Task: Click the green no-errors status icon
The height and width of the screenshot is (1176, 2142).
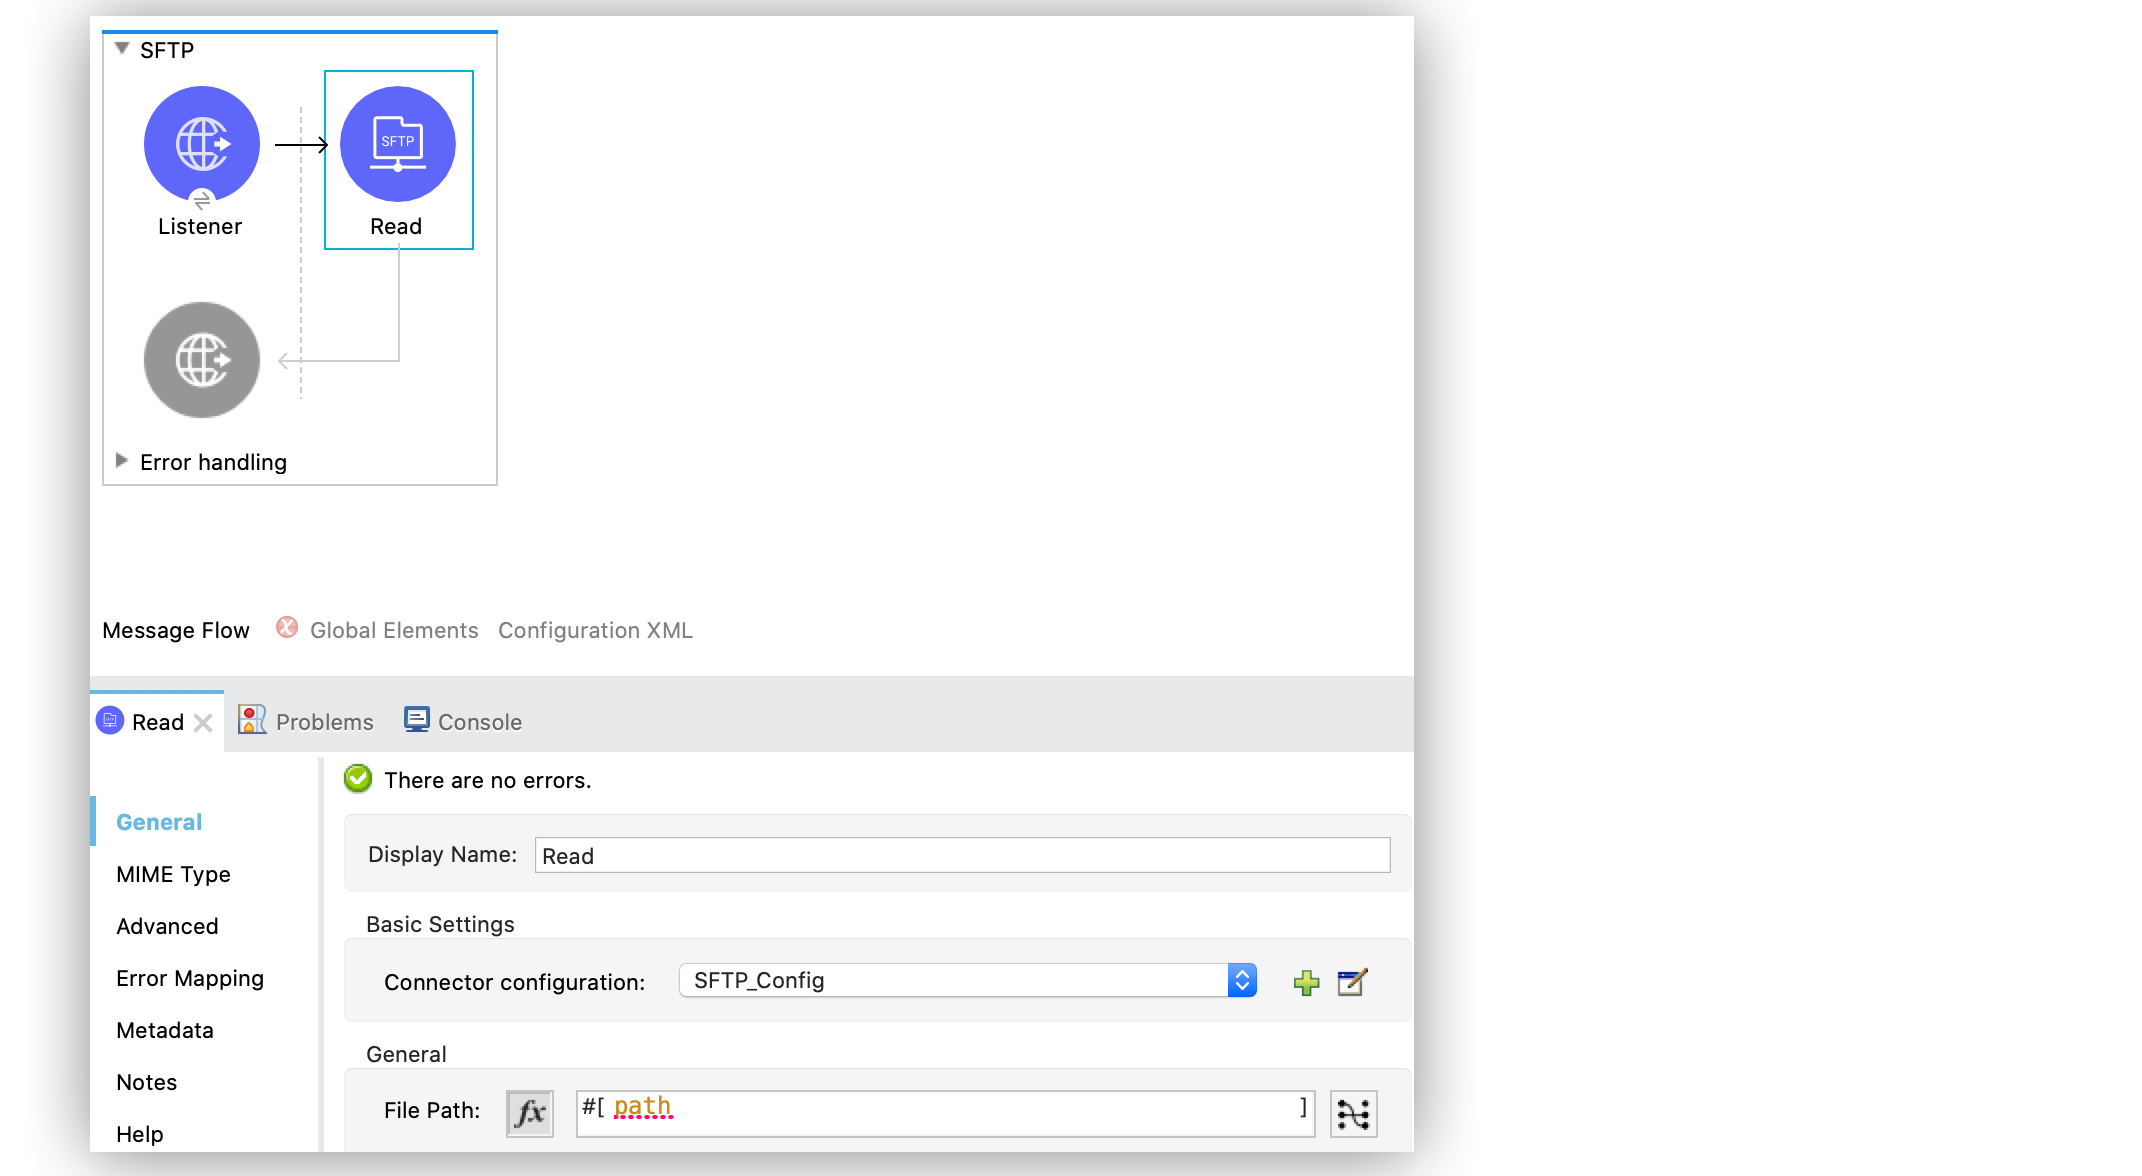Action: pos(357,779)
